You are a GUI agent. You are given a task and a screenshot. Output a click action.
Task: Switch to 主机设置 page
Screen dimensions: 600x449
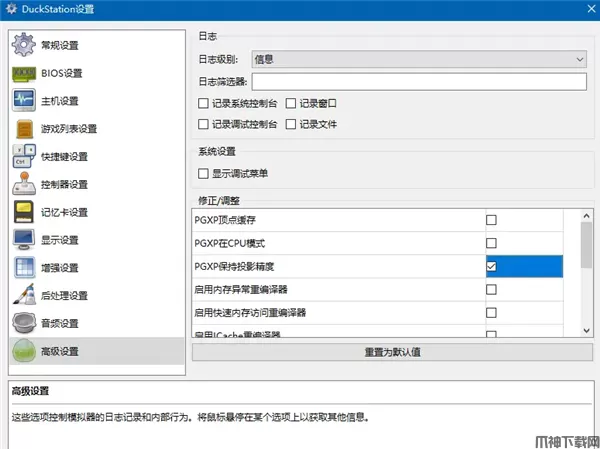click(97, 101)
